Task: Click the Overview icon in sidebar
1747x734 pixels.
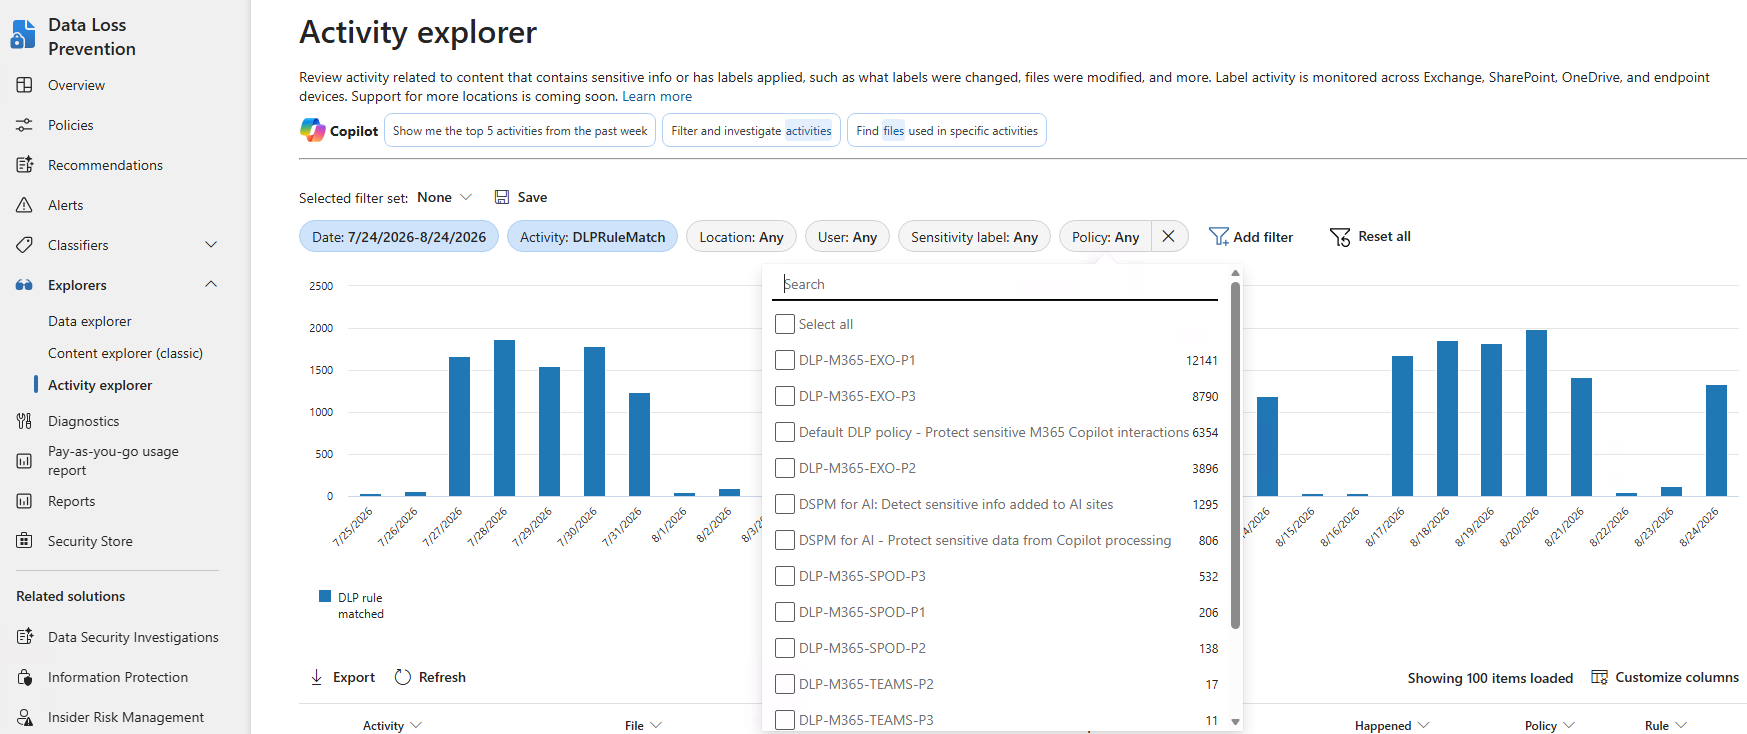Action: (24, 85)
